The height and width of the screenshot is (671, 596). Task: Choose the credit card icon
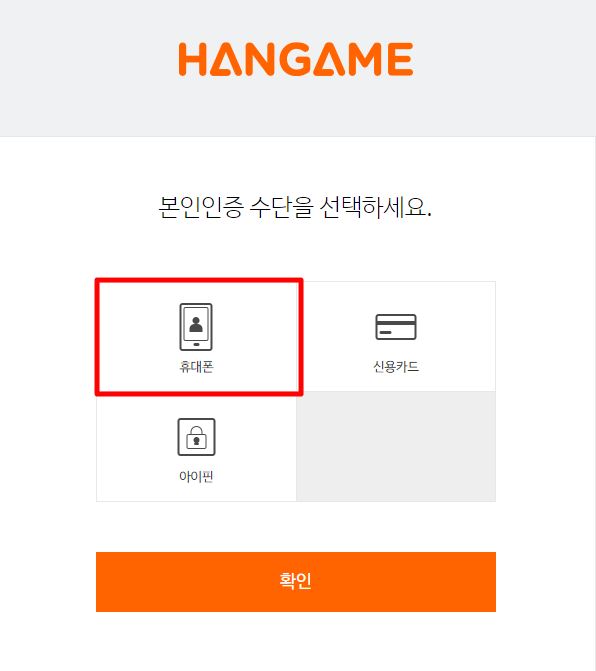396,327
